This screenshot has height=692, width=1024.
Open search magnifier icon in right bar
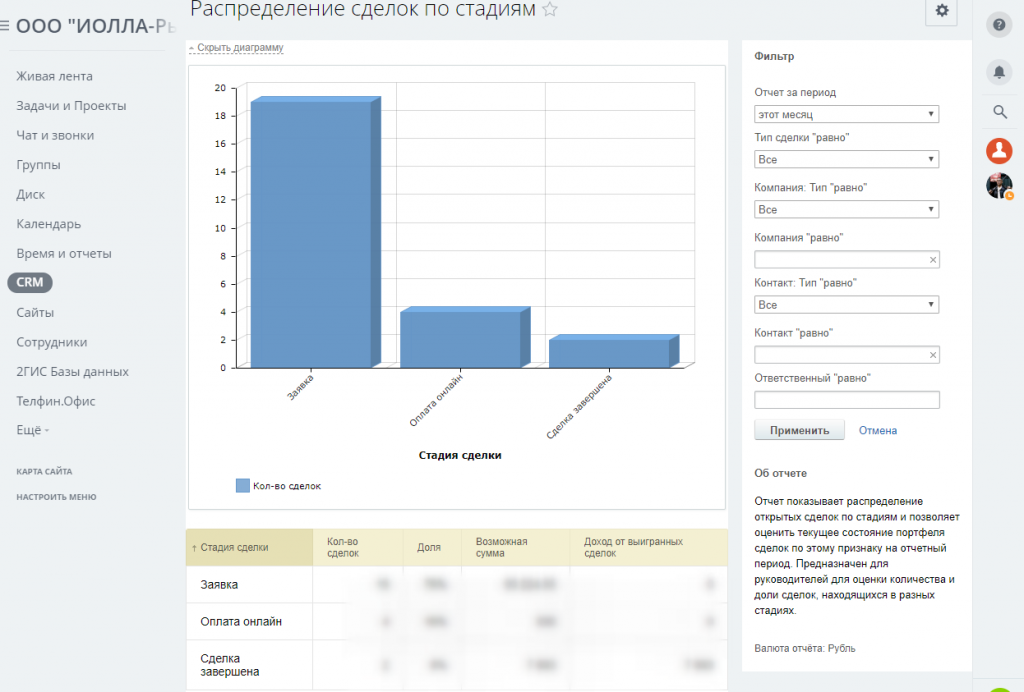point(999,112)
